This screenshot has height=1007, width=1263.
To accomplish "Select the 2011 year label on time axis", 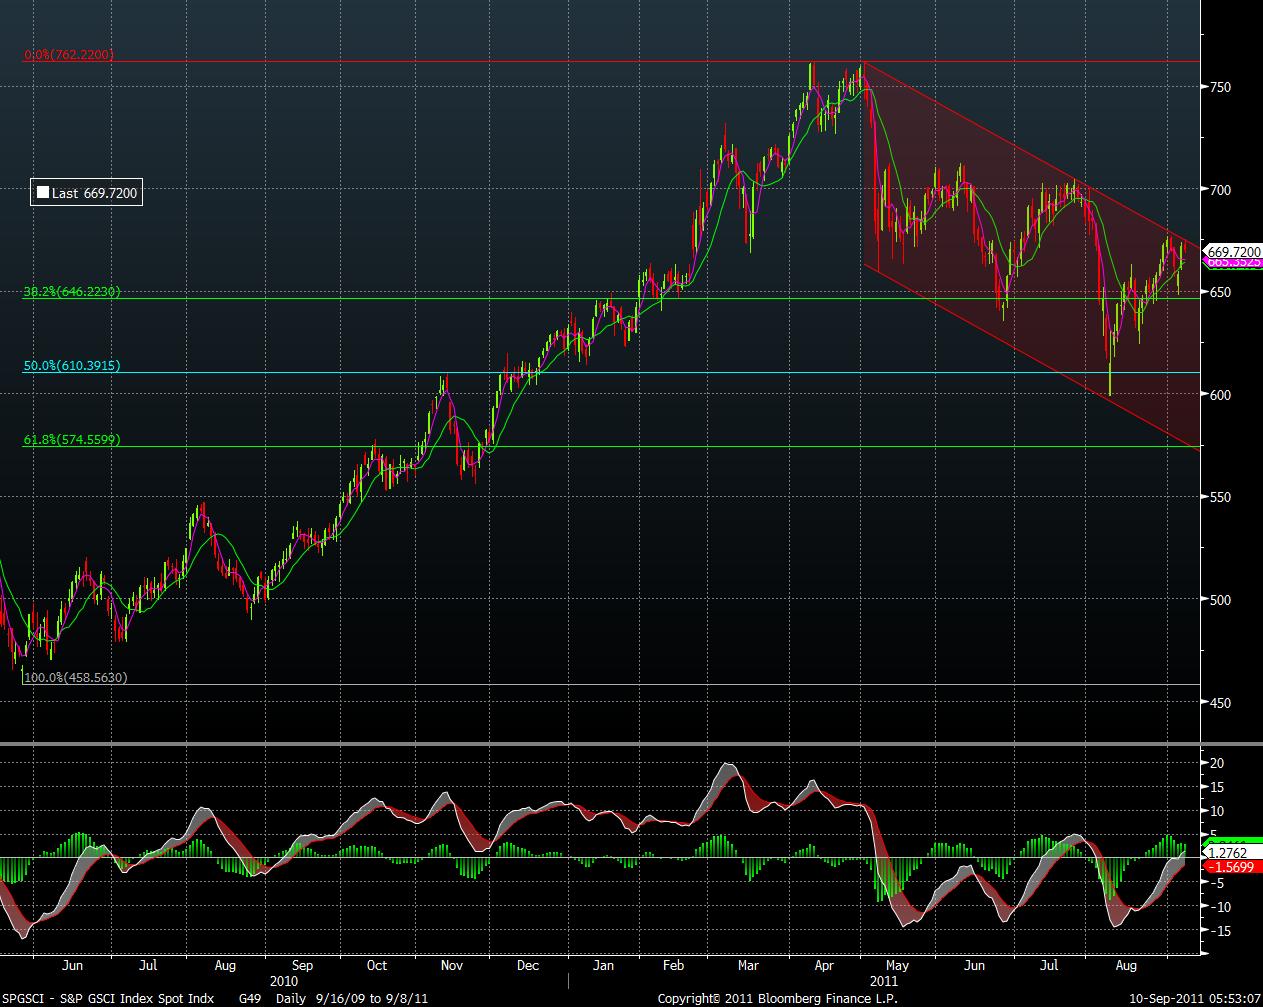I will (885, 981).
